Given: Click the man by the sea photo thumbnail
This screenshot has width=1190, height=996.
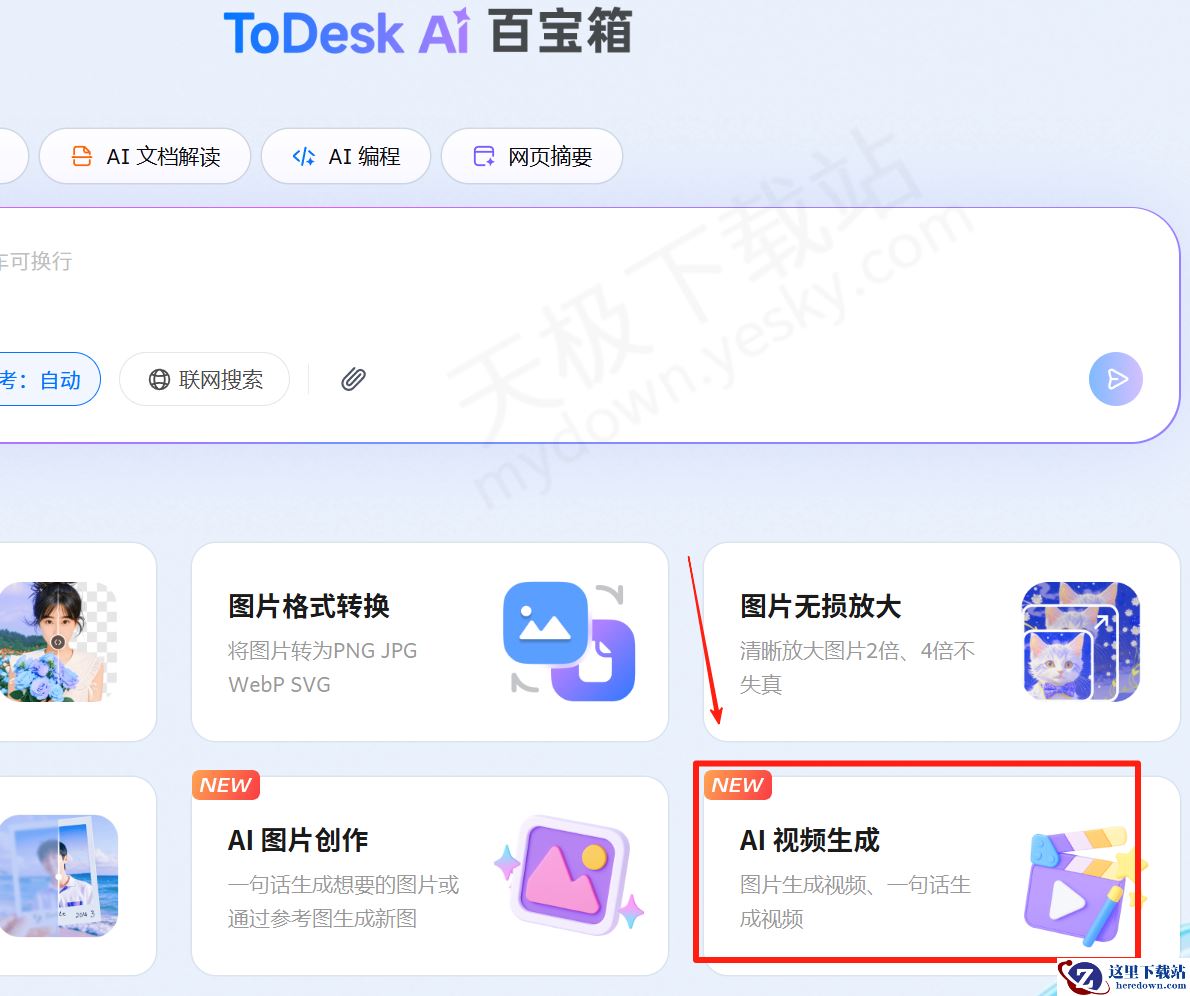Looking at the screenshot, I should (x=58, y=875).
